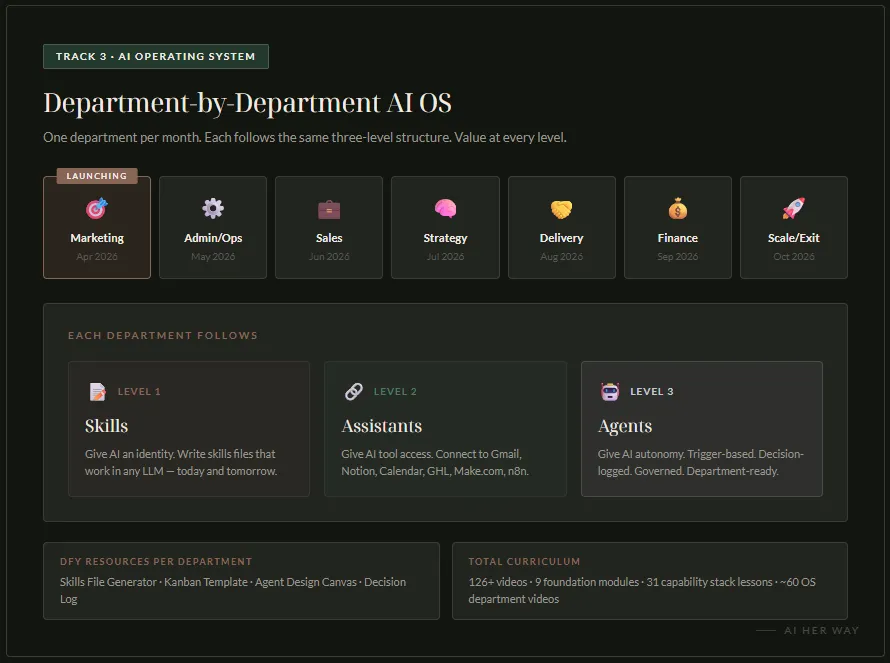Click the Level 2 chain link icon

pyautogui.click(x=353, y=392)
